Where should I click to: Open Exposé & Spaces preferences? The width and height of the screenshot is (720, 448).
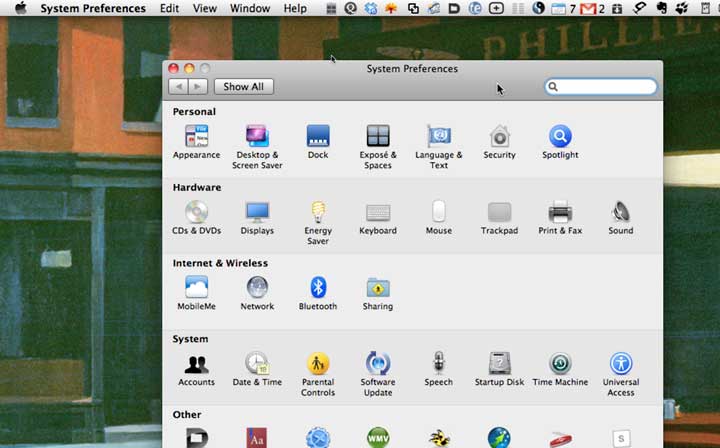(378, 137)
